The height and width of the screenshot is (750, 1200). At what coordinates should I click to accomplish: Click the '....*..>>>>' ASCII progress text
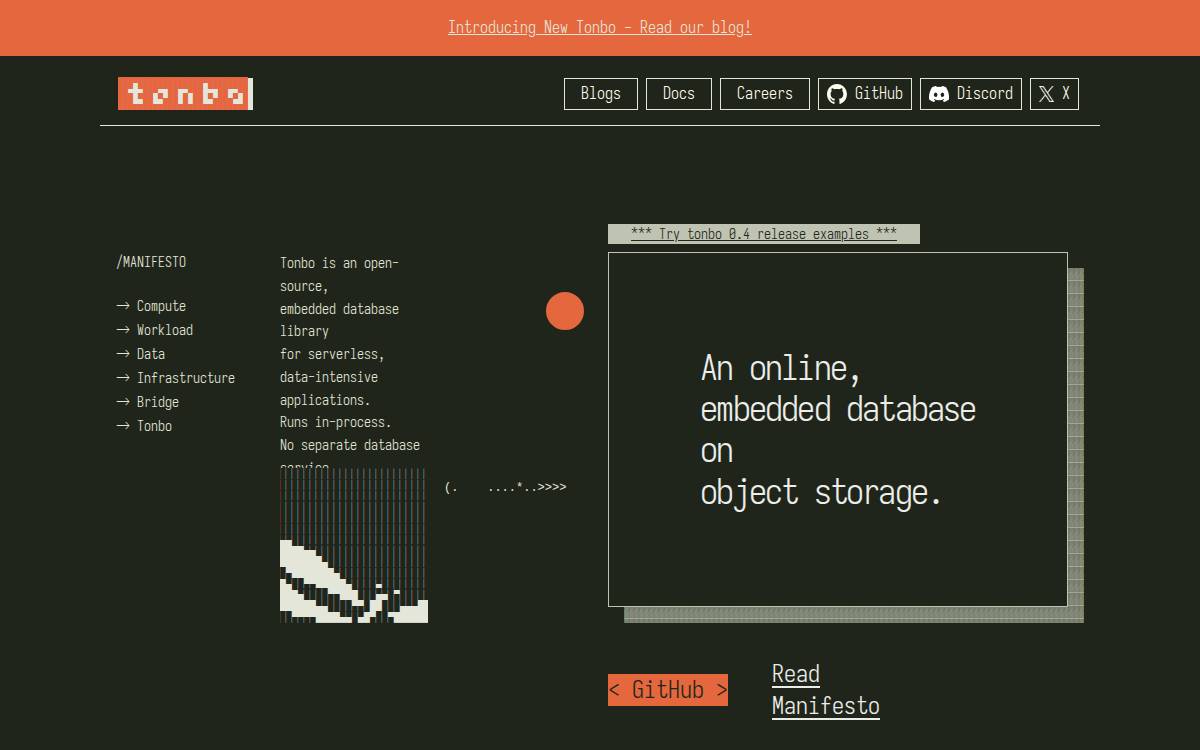coord(527,487)
